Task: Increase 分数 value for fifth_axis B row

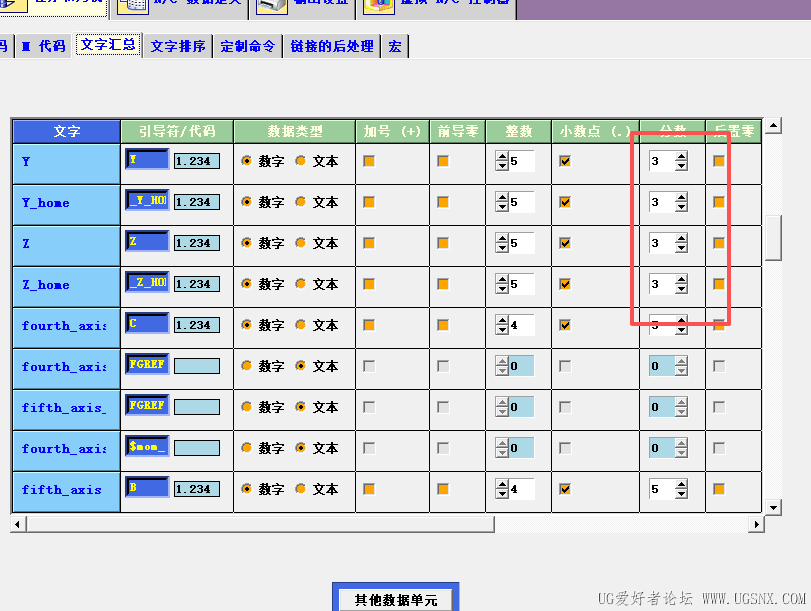Action: pos(681,483)
